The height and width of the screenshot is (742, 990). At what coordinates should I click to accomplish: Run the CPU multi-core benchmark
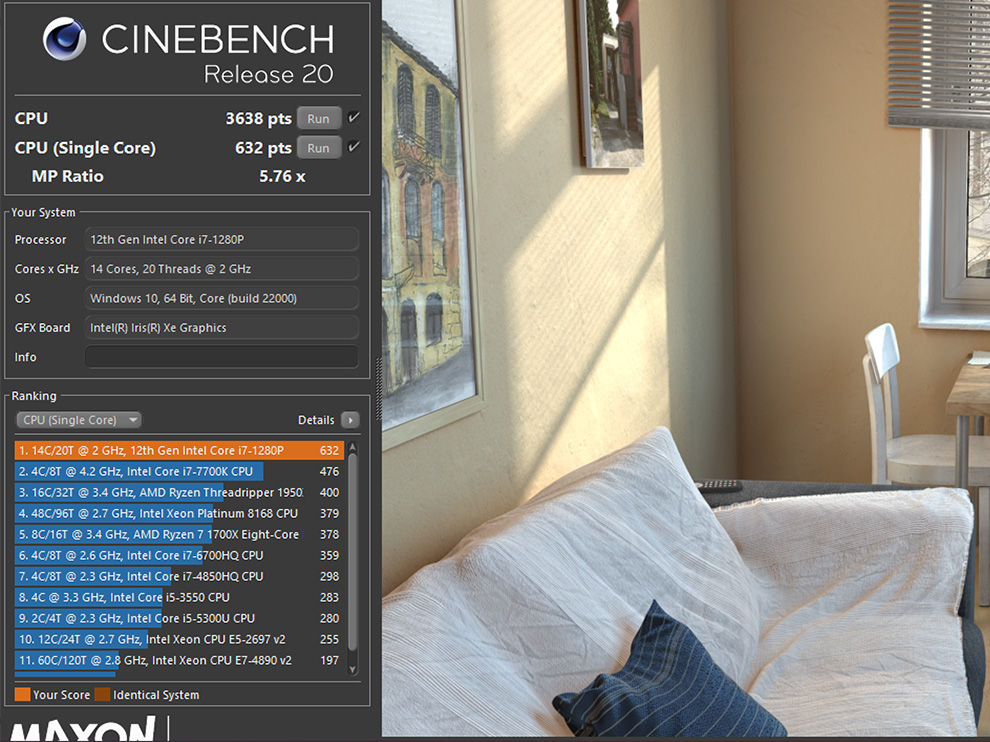pos(318,118)
